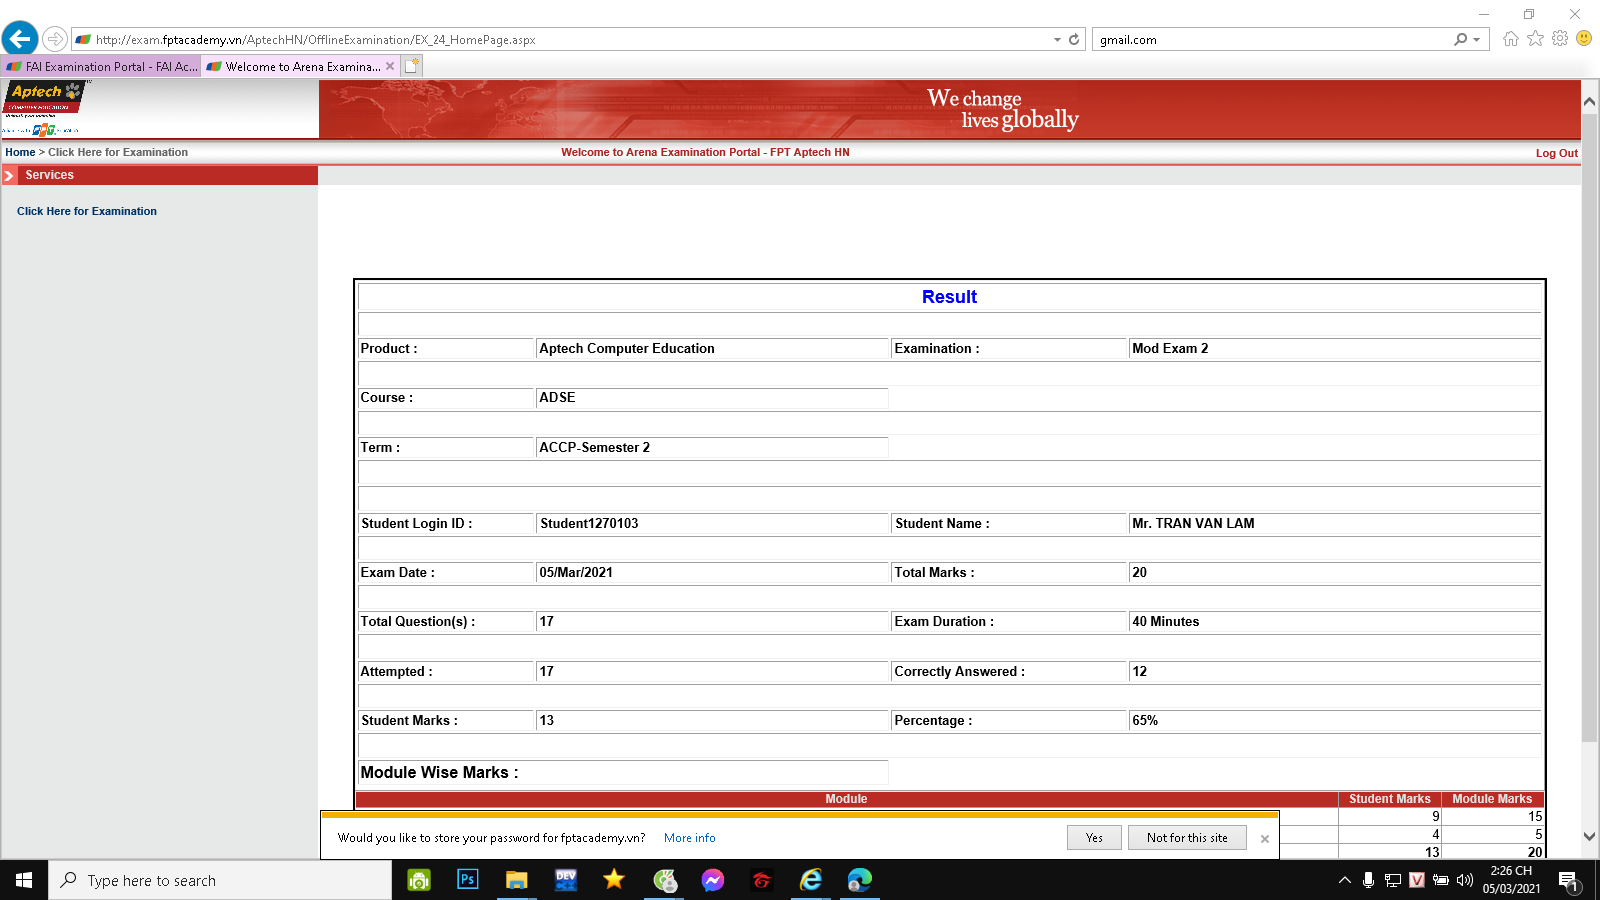Click the Student1270103 login ID value

click(589, 524)
